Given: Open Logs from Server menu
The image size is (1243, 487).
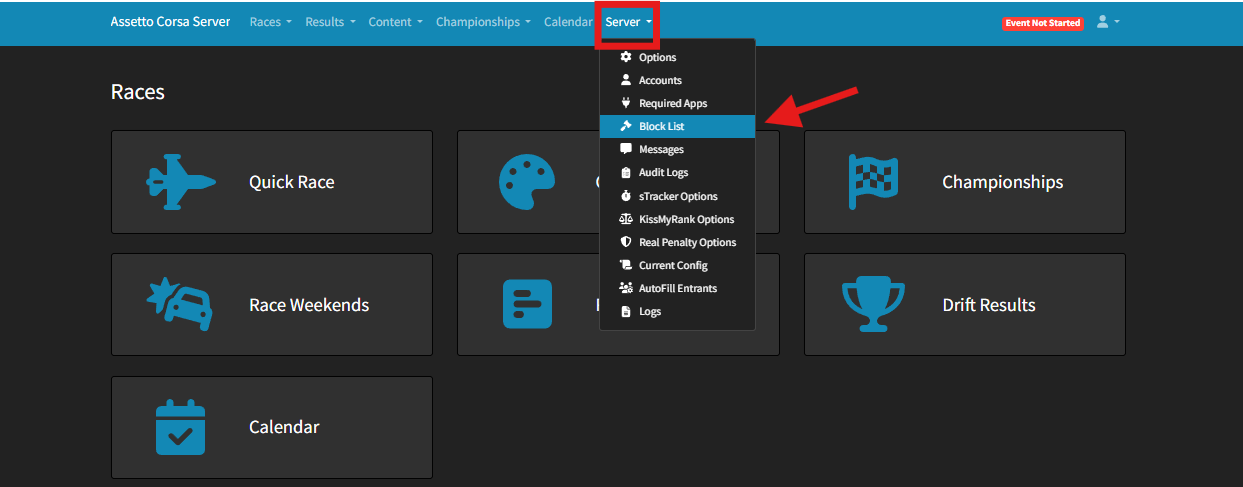Looking at the screenshot, I should click(677, 312).
